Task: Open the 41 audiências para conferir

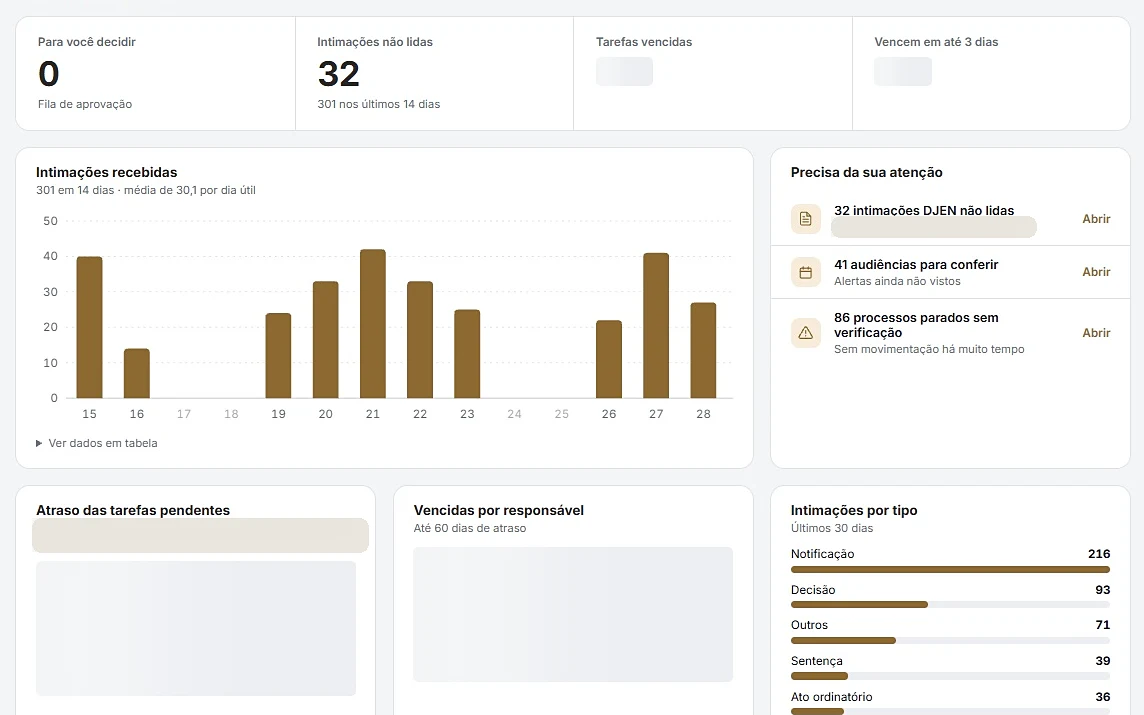Action: coord(1096,272)
